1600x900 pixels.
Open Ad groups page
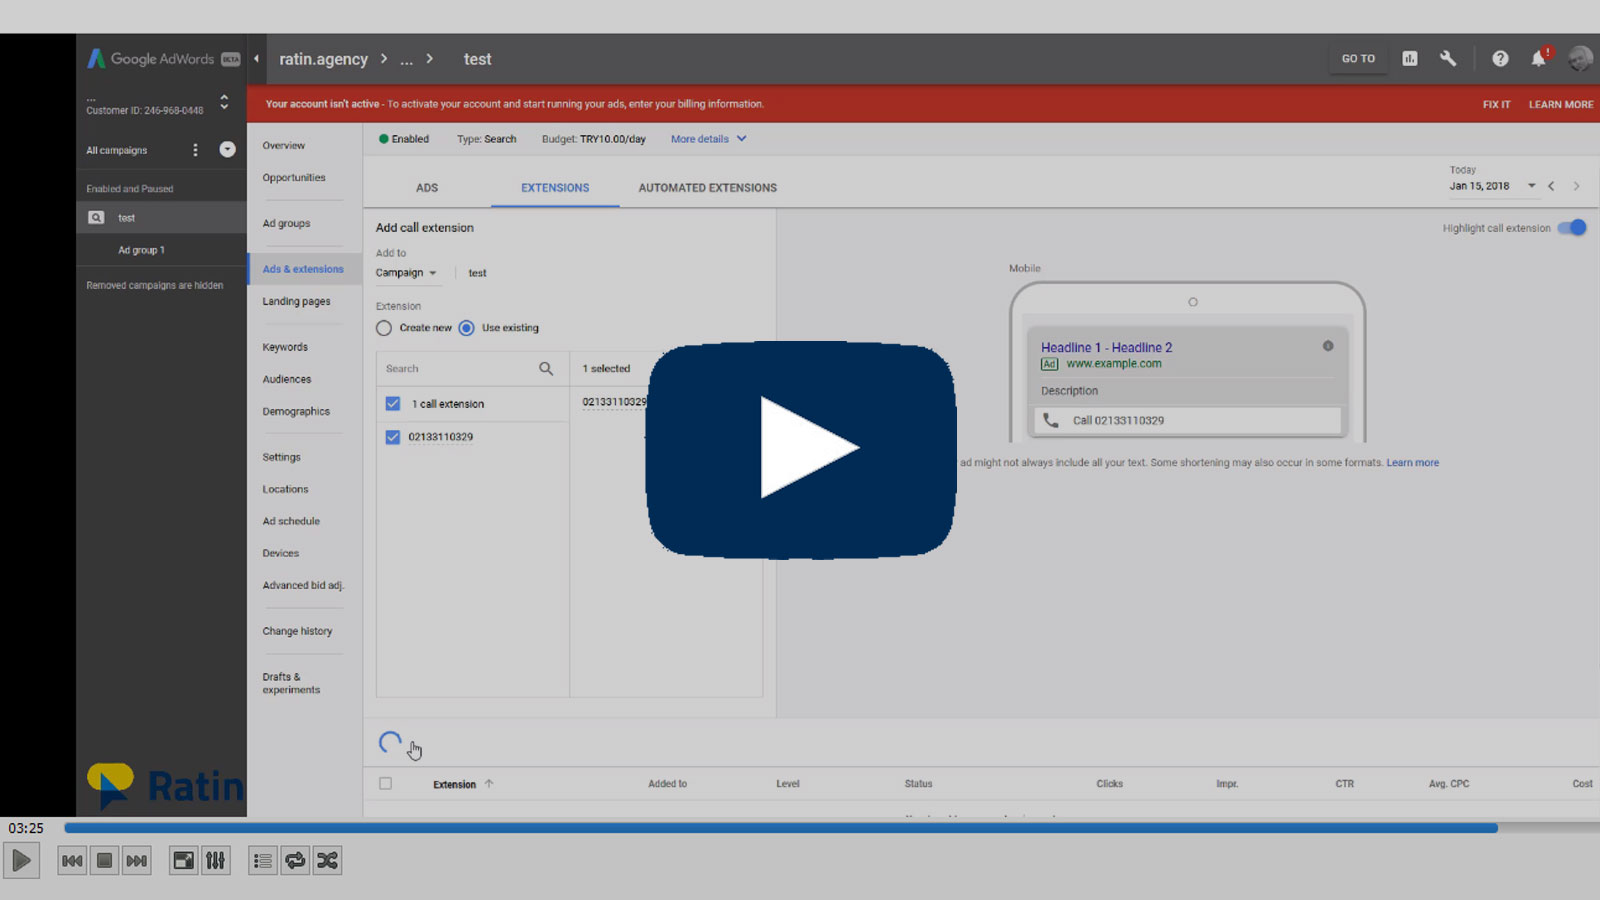point(286,224)
